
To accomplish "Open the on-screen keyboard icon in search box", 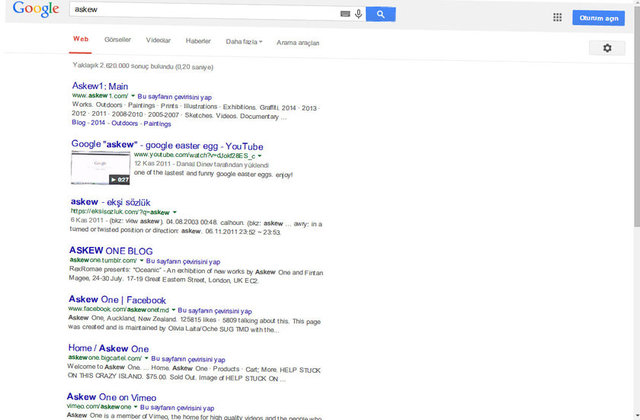I will pyautogui.click(x=345, y=14).
